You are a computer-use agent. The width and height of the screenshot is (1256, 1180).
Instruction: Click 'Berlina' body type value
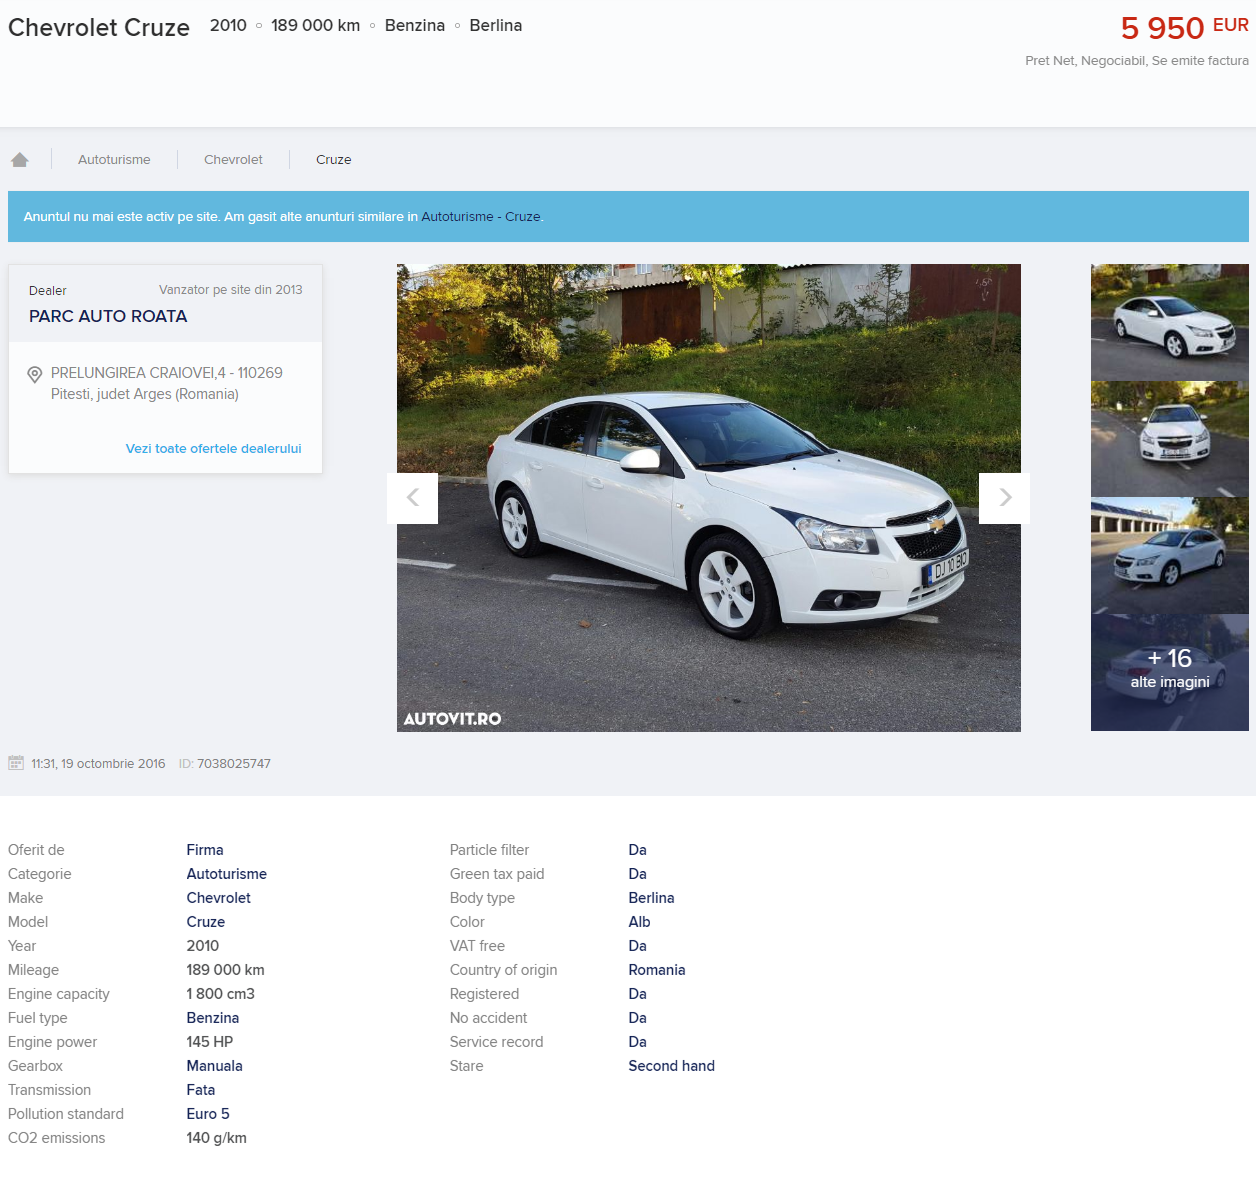click(651, 898)
